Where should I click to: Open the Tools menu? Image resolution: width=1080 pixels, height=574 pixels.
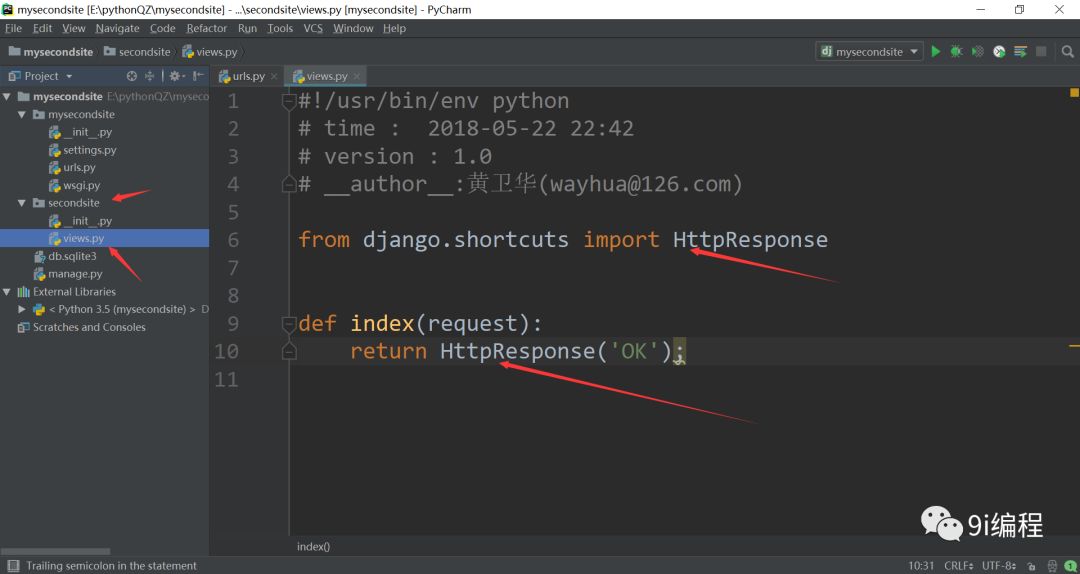tap(280, 28)
